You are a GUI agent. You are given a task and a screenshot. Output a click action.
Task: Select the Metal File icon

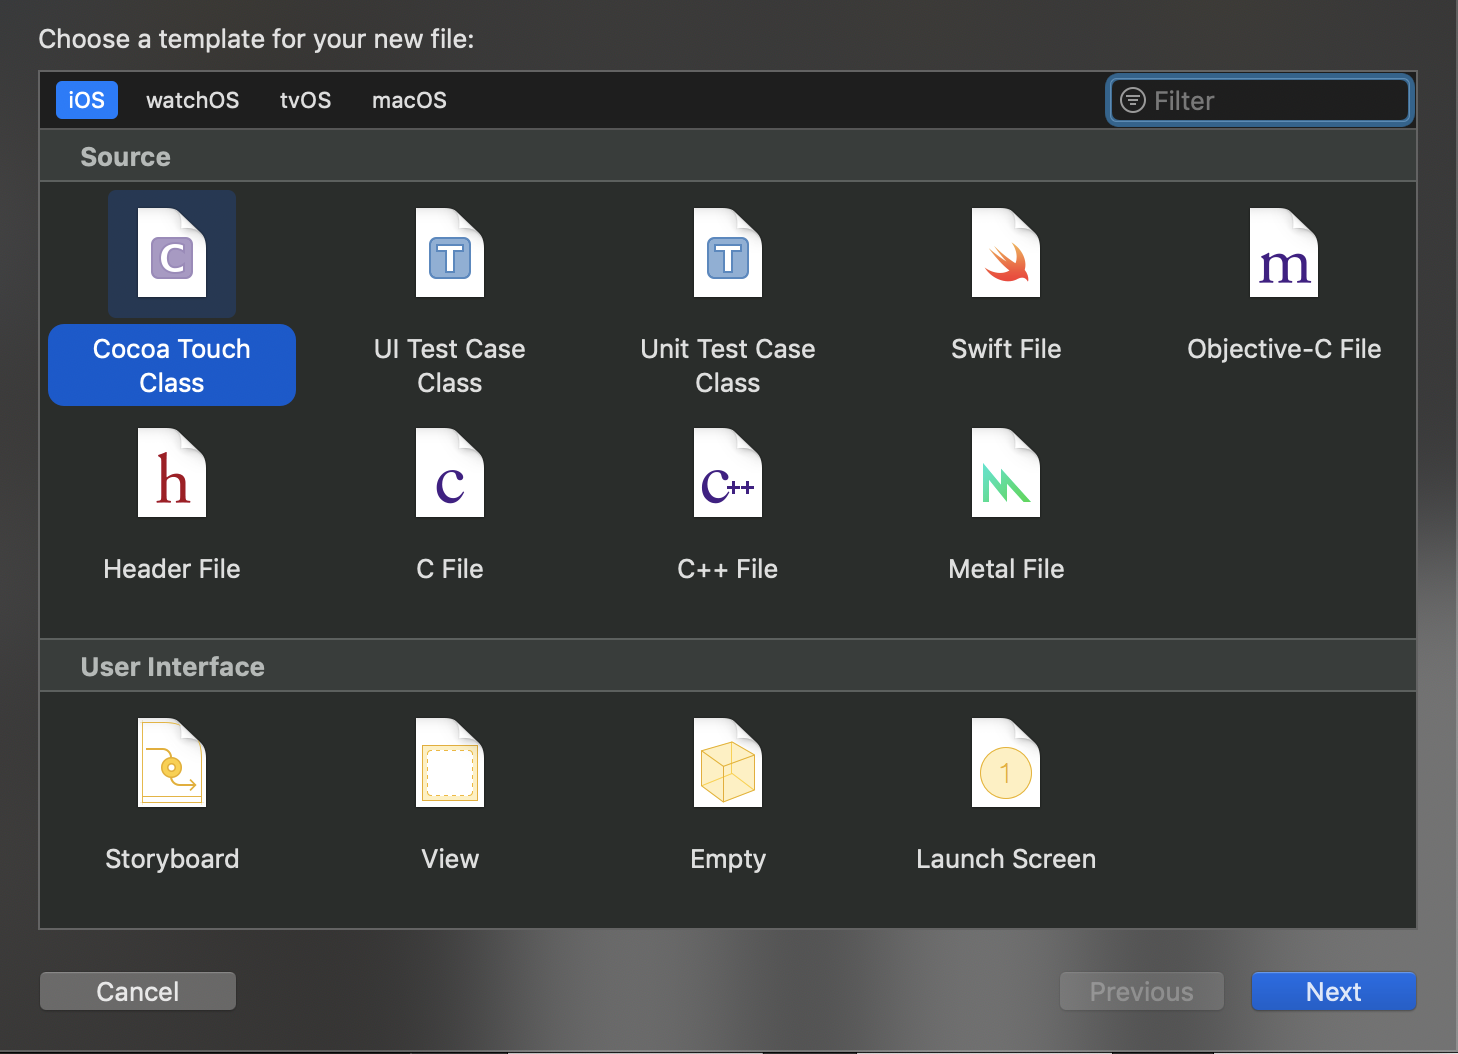point(1006,473)
